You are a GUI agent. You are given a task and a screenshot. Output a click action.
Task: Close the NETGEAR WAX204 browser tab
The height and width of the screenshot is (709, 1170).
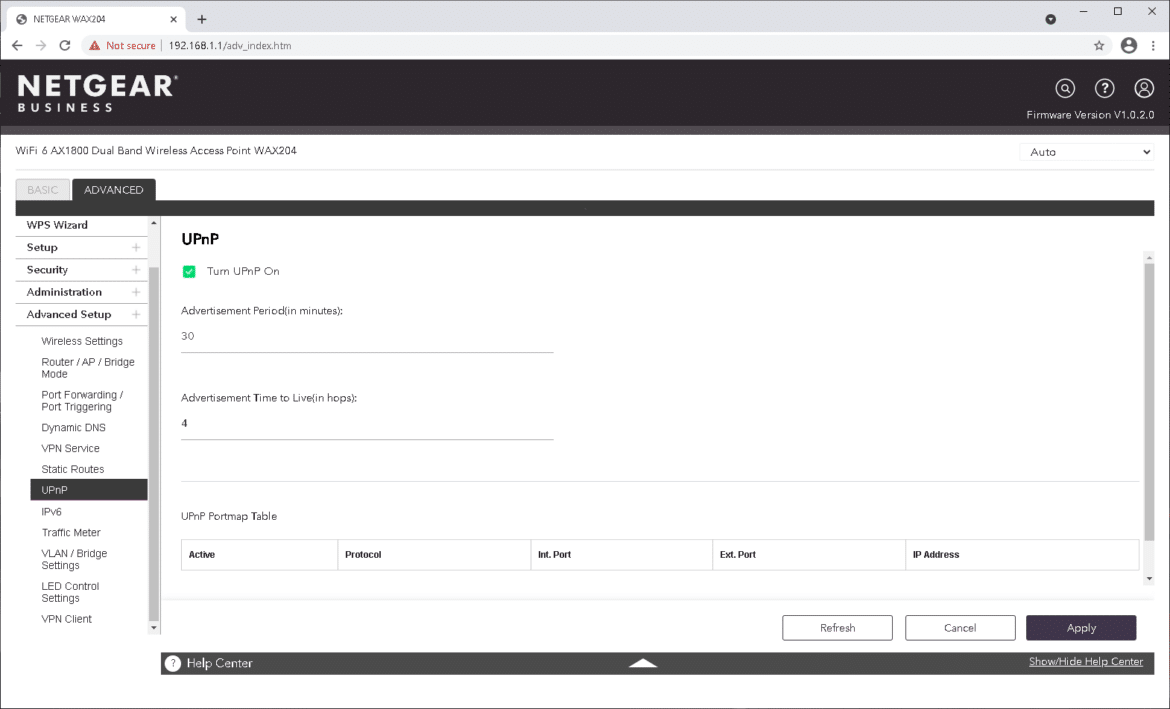(173, 19)
